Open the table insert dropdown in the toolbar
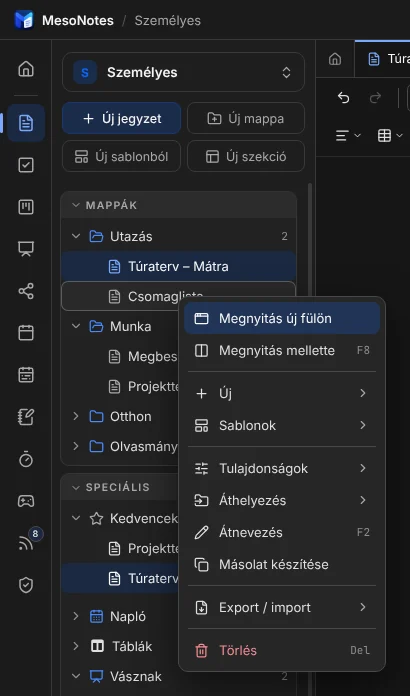The height and width of the screenshot is (696, 410). tap(390, 136)
